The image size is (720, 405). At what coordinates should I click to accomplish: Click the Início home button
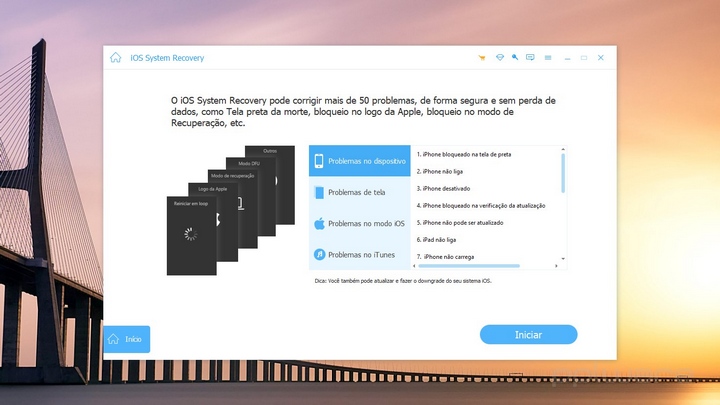pos(127,339)
